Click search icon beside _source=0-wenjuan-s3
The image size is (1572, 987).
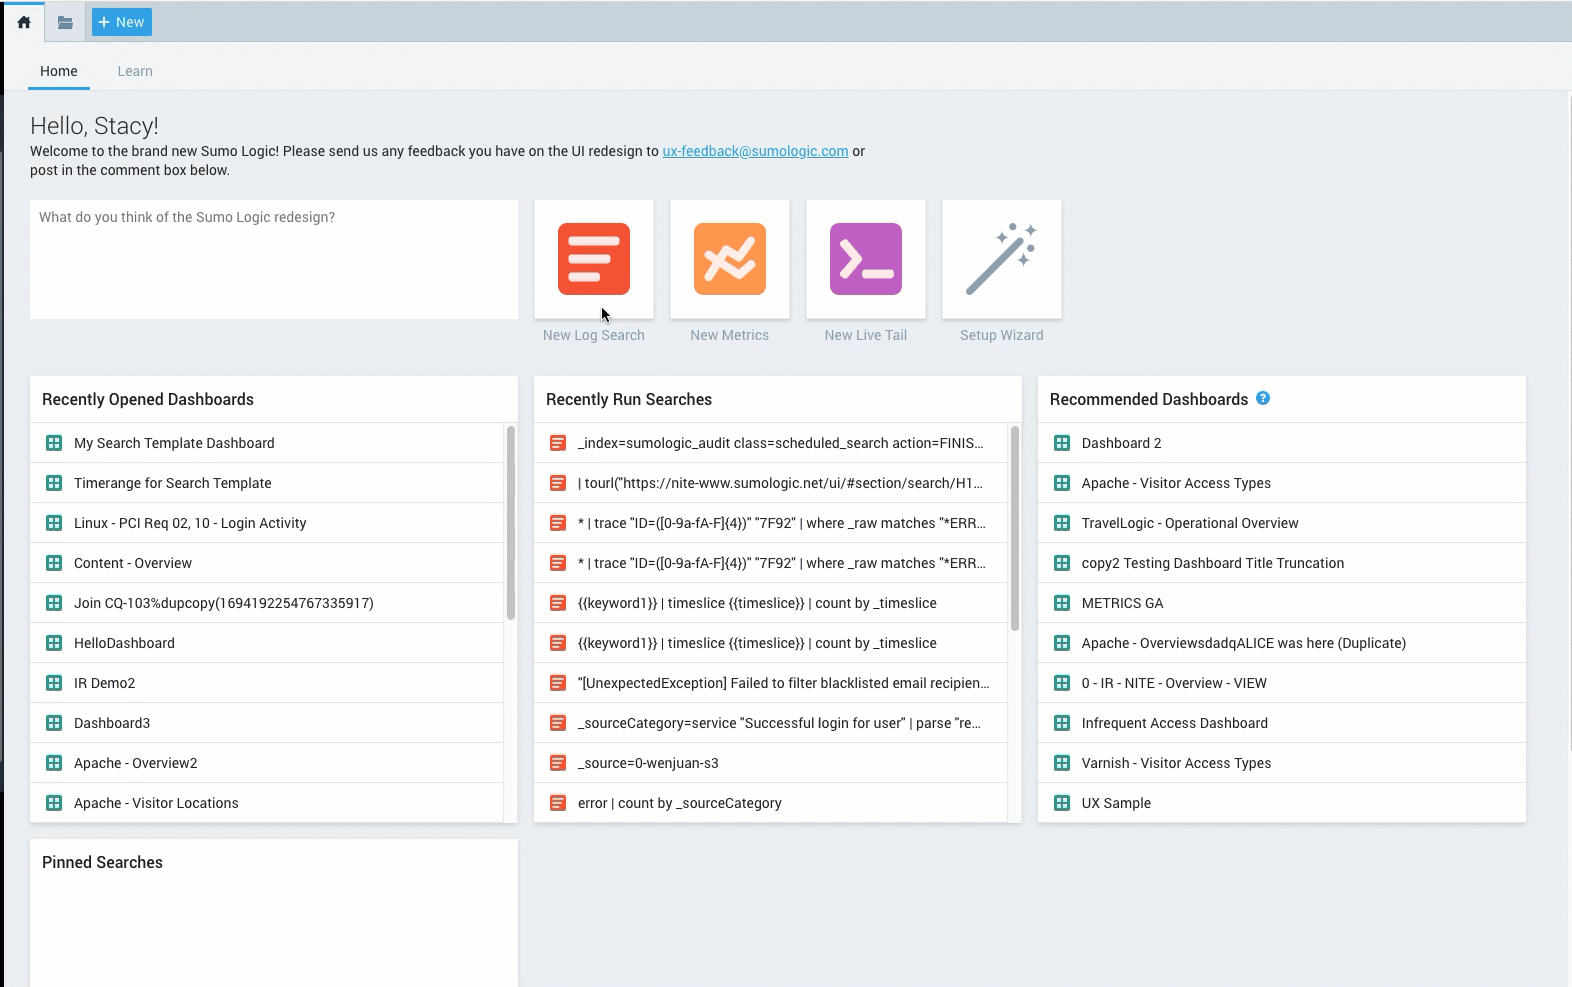pos(558,763)
